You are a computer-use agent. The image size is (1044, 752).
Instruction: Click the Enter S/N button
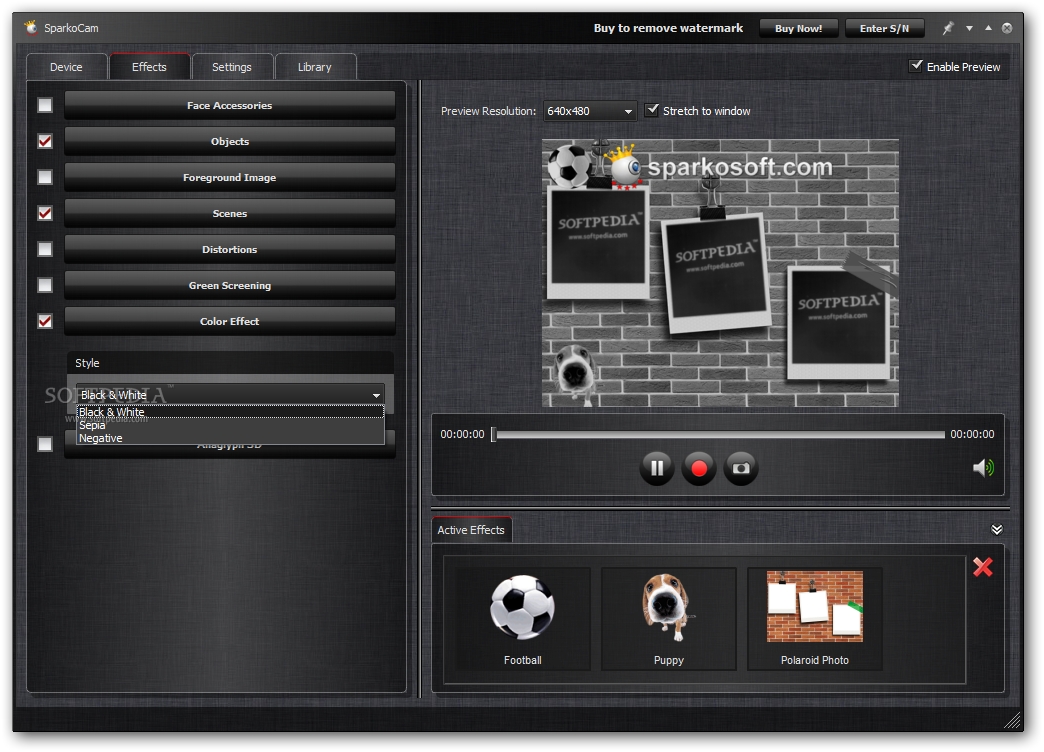pos(884,28)
